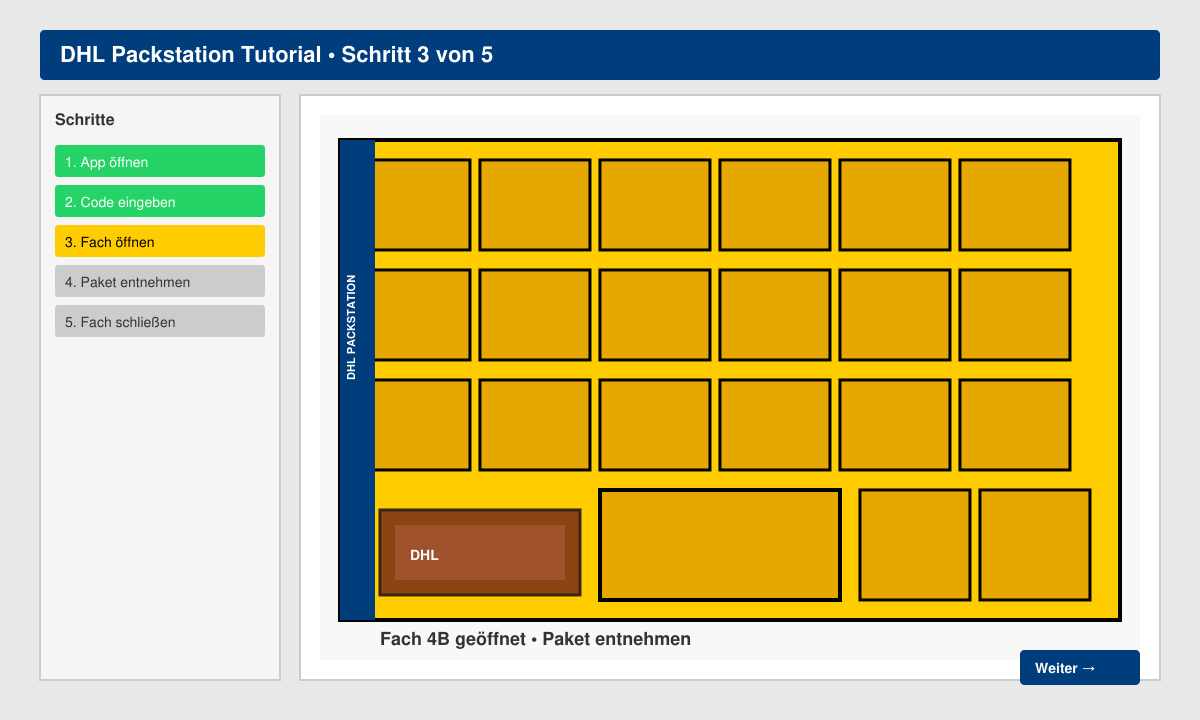This screenshot has height=720, width=1200.
Task: Click the brown DHL package in the open compartment
Action: click(x=480, y=552)
